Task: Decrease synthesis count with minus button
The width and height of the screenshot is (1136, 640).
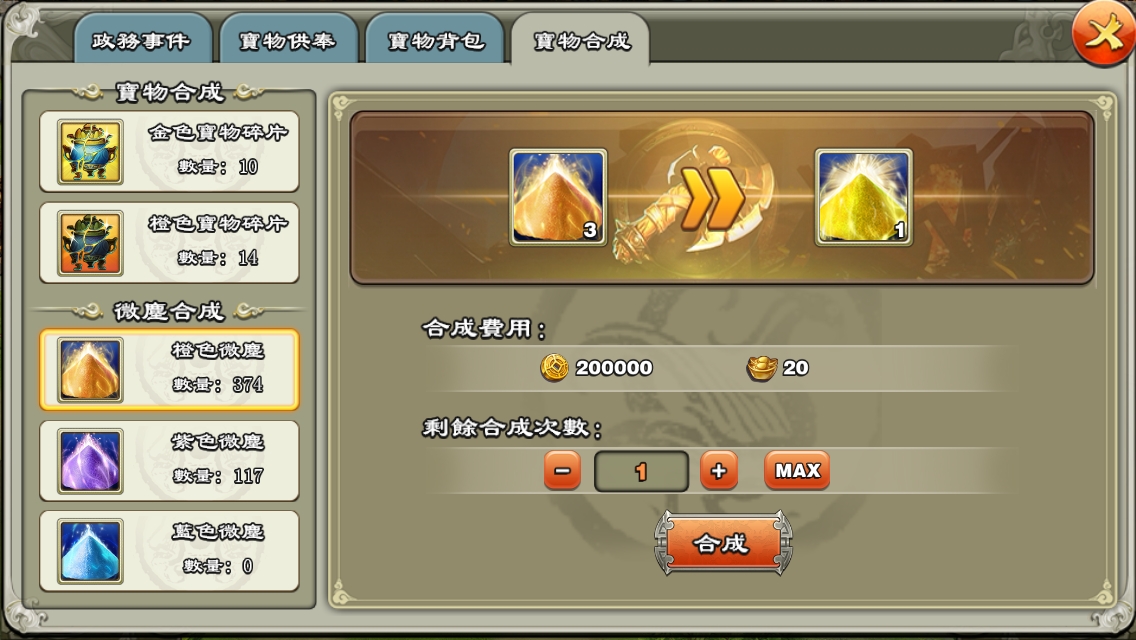Action: (x=562, y=471)
